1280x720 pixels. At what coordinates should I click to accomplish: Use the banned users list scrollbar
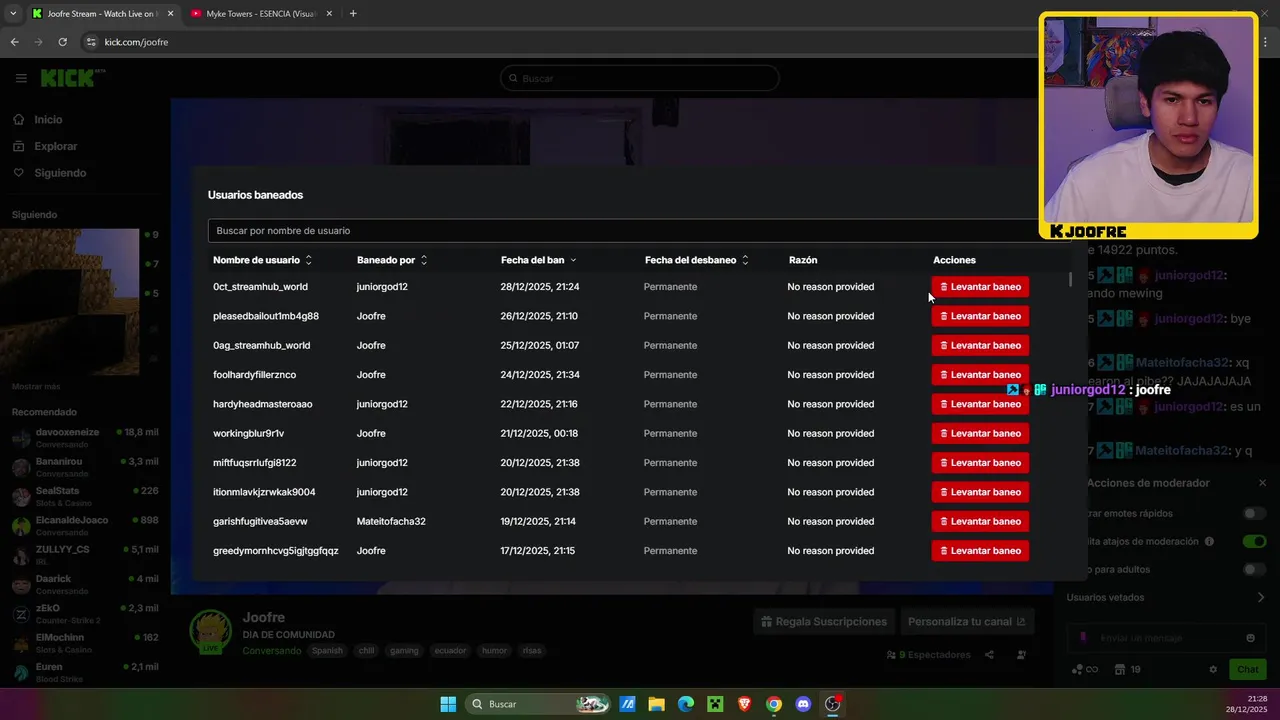(x=1070, y=280)
